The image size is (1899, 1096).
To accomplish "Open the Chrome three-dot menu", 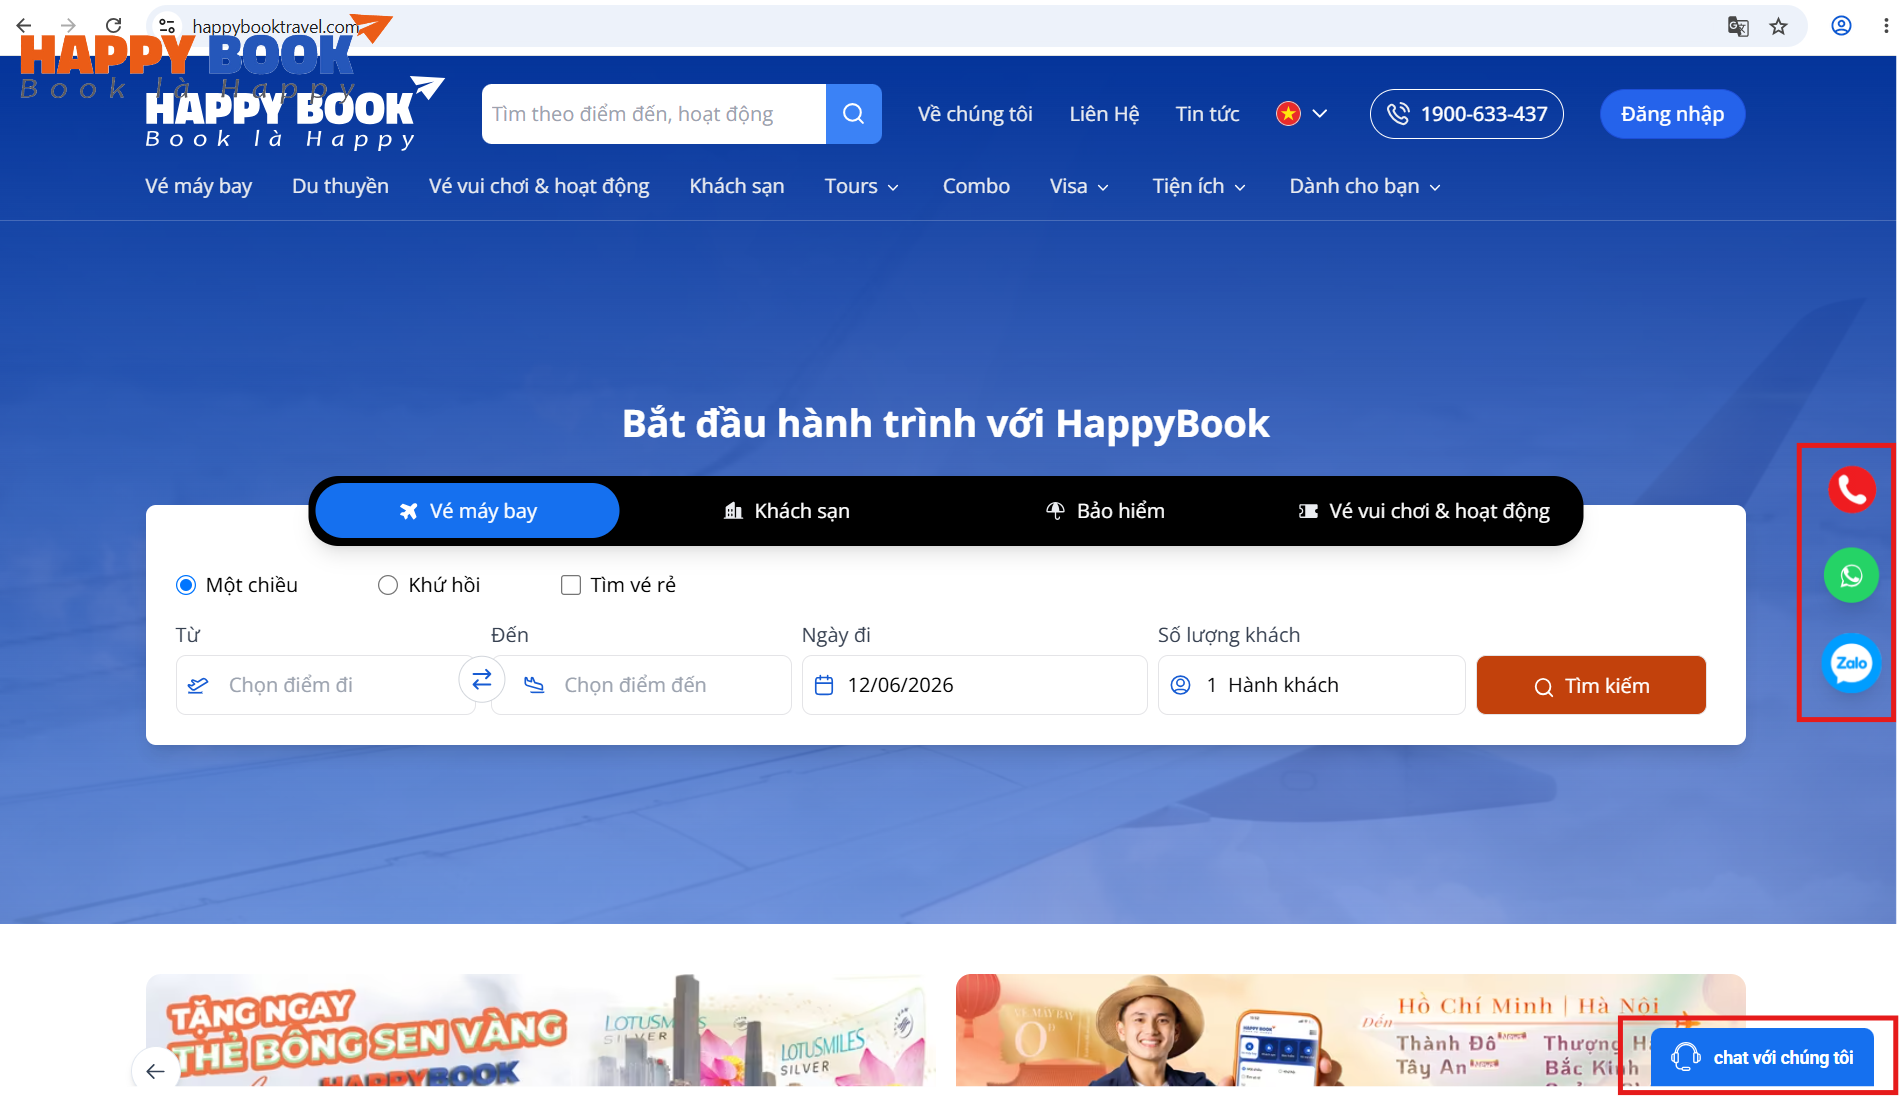I will [1885, 26].
